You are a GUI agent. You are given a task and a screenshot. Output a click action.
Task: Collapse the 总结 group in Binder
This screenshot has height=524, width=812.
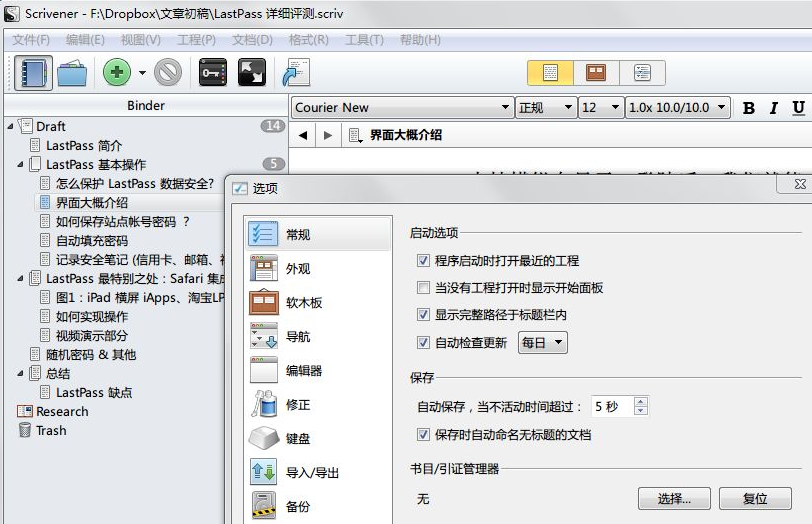tap(20, 373)
